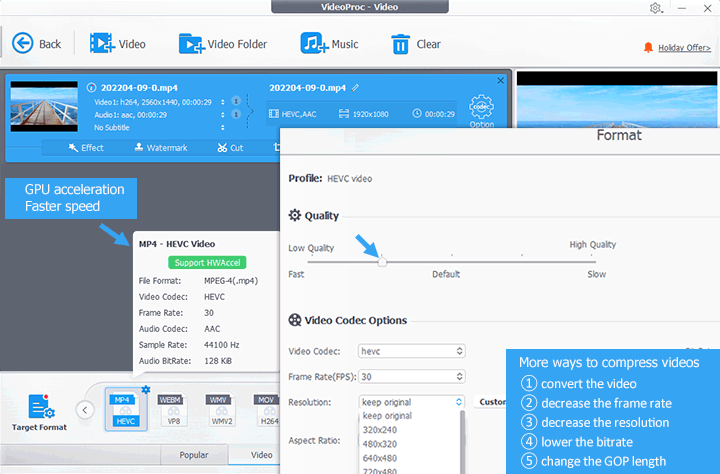Open the settings gear in title bar
The width and height of the screenshot is (720, 474).
655,8
